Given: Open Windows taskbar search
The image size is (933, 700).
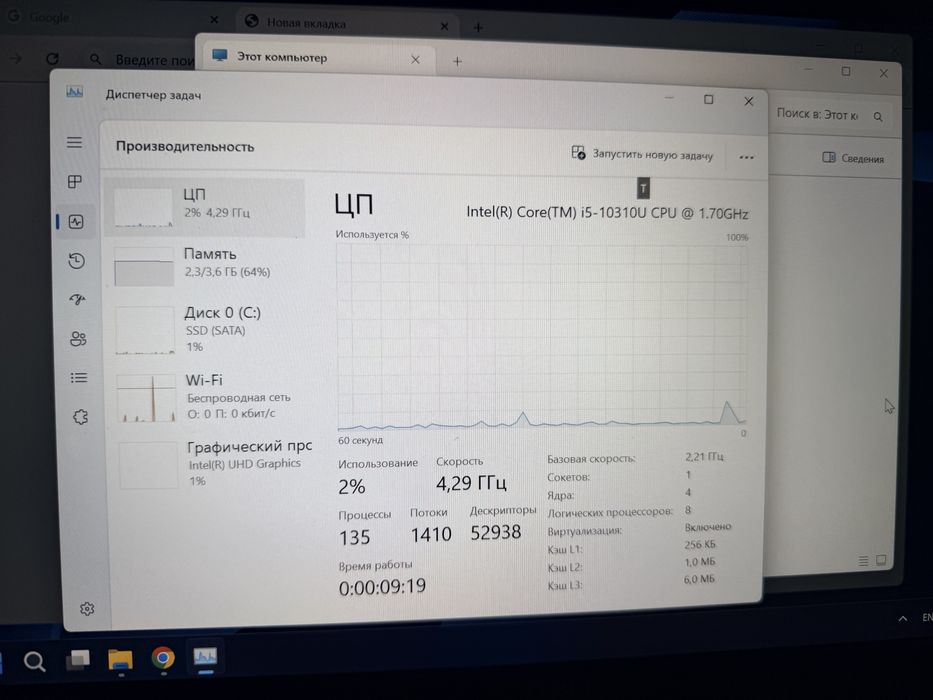Looking at the screenshot, I should point(34,661).
